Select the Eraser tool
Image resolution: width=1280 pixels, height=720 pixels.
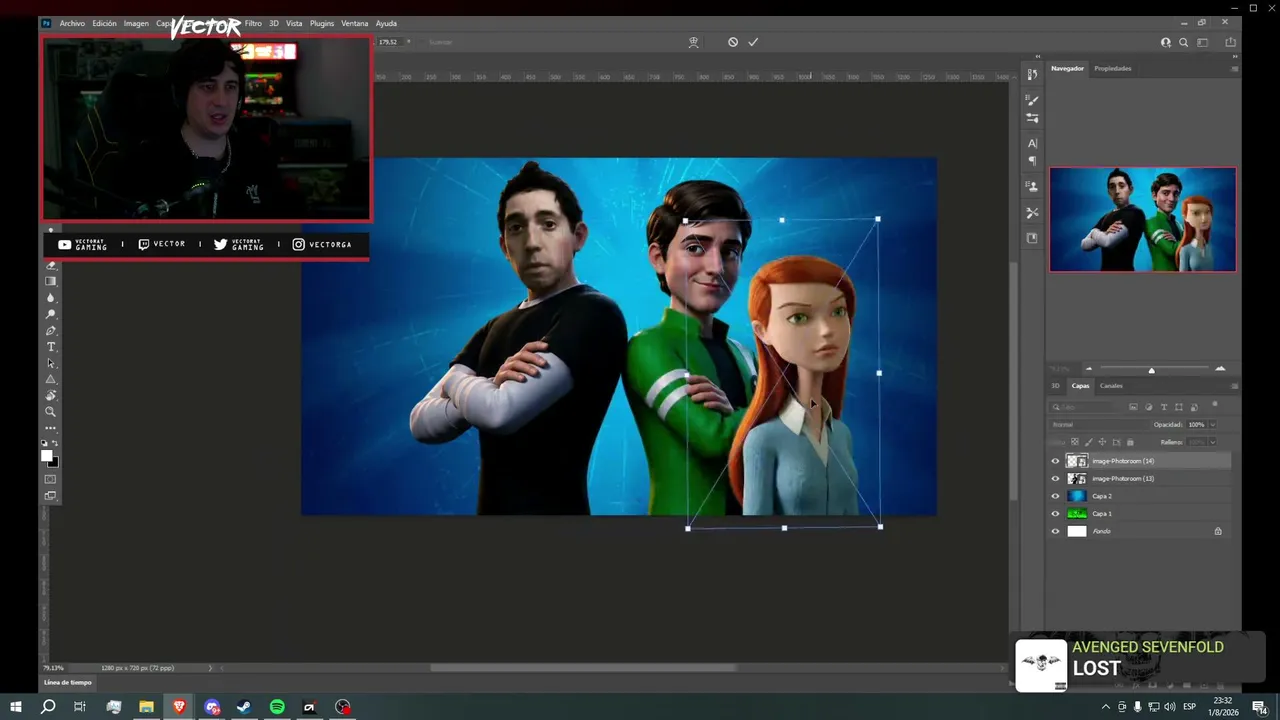point(52,266)
